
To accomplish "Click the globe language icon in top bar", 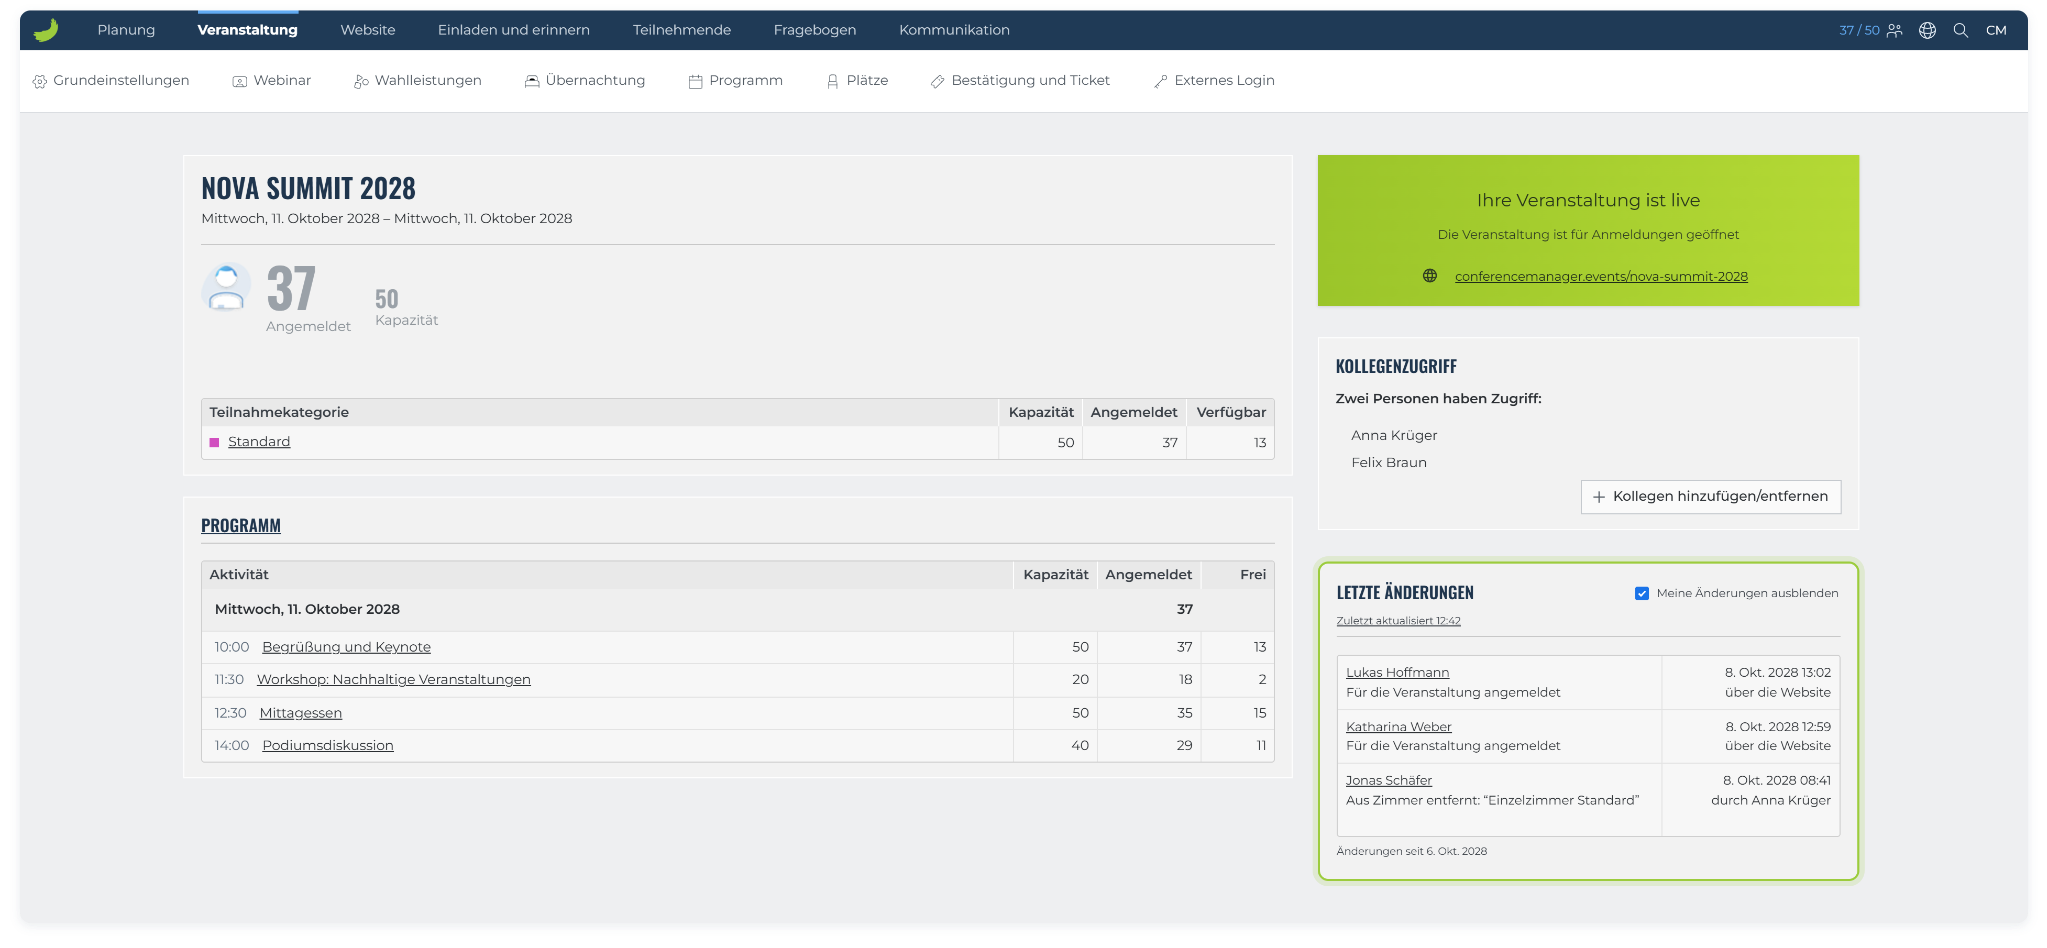I will tap(1928, 30).
